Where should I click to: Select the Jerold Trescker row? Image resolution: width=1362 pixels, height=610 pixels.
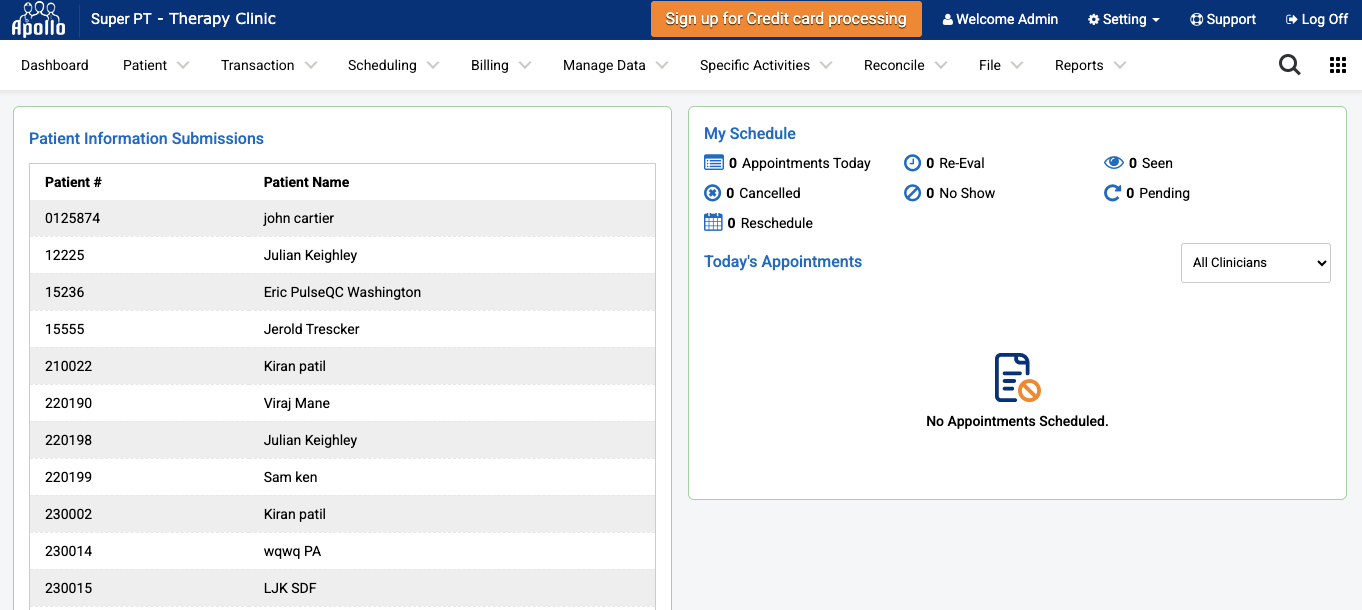[x=343, y=329]
